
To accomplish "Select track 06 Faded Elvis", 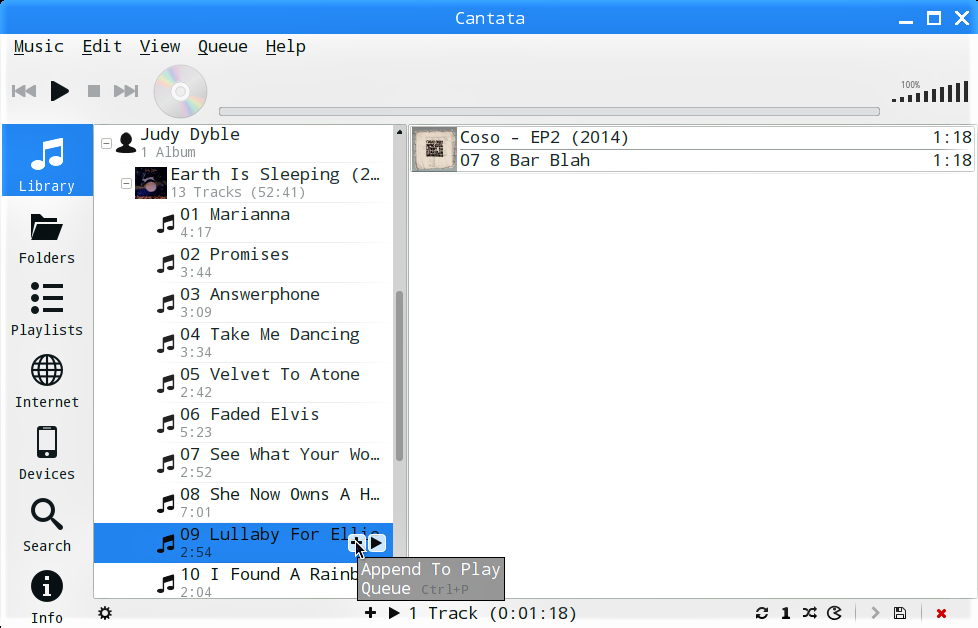I will click(x=243, y=422).
